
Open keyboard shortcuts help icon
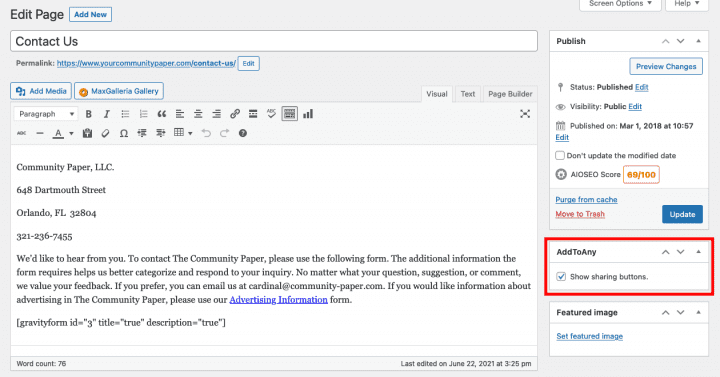[x=243, y=133]
